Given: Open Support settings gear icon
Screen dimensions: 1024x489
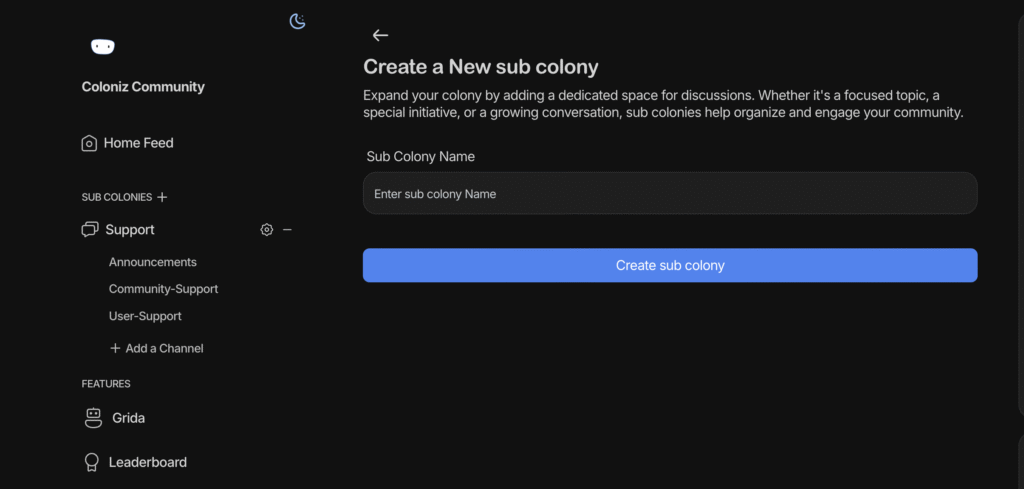Looking at the screenshot, I should click(x=266, y=230).
